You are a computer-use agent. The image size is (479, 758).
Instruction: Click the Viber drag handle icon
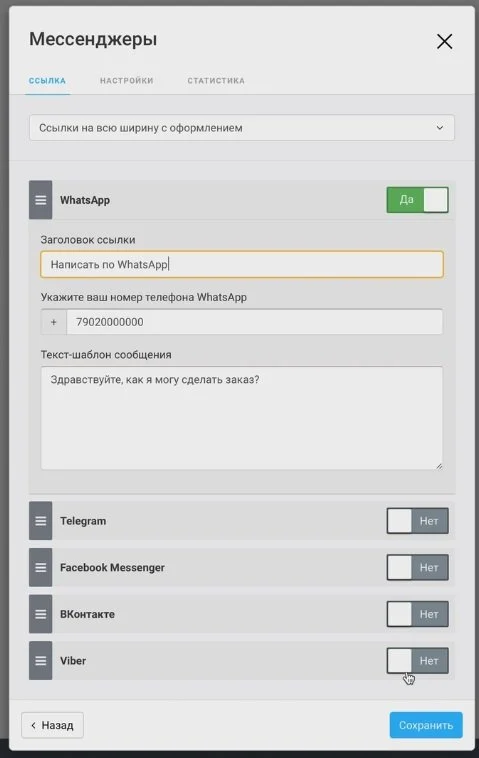(x=41, y=660)
